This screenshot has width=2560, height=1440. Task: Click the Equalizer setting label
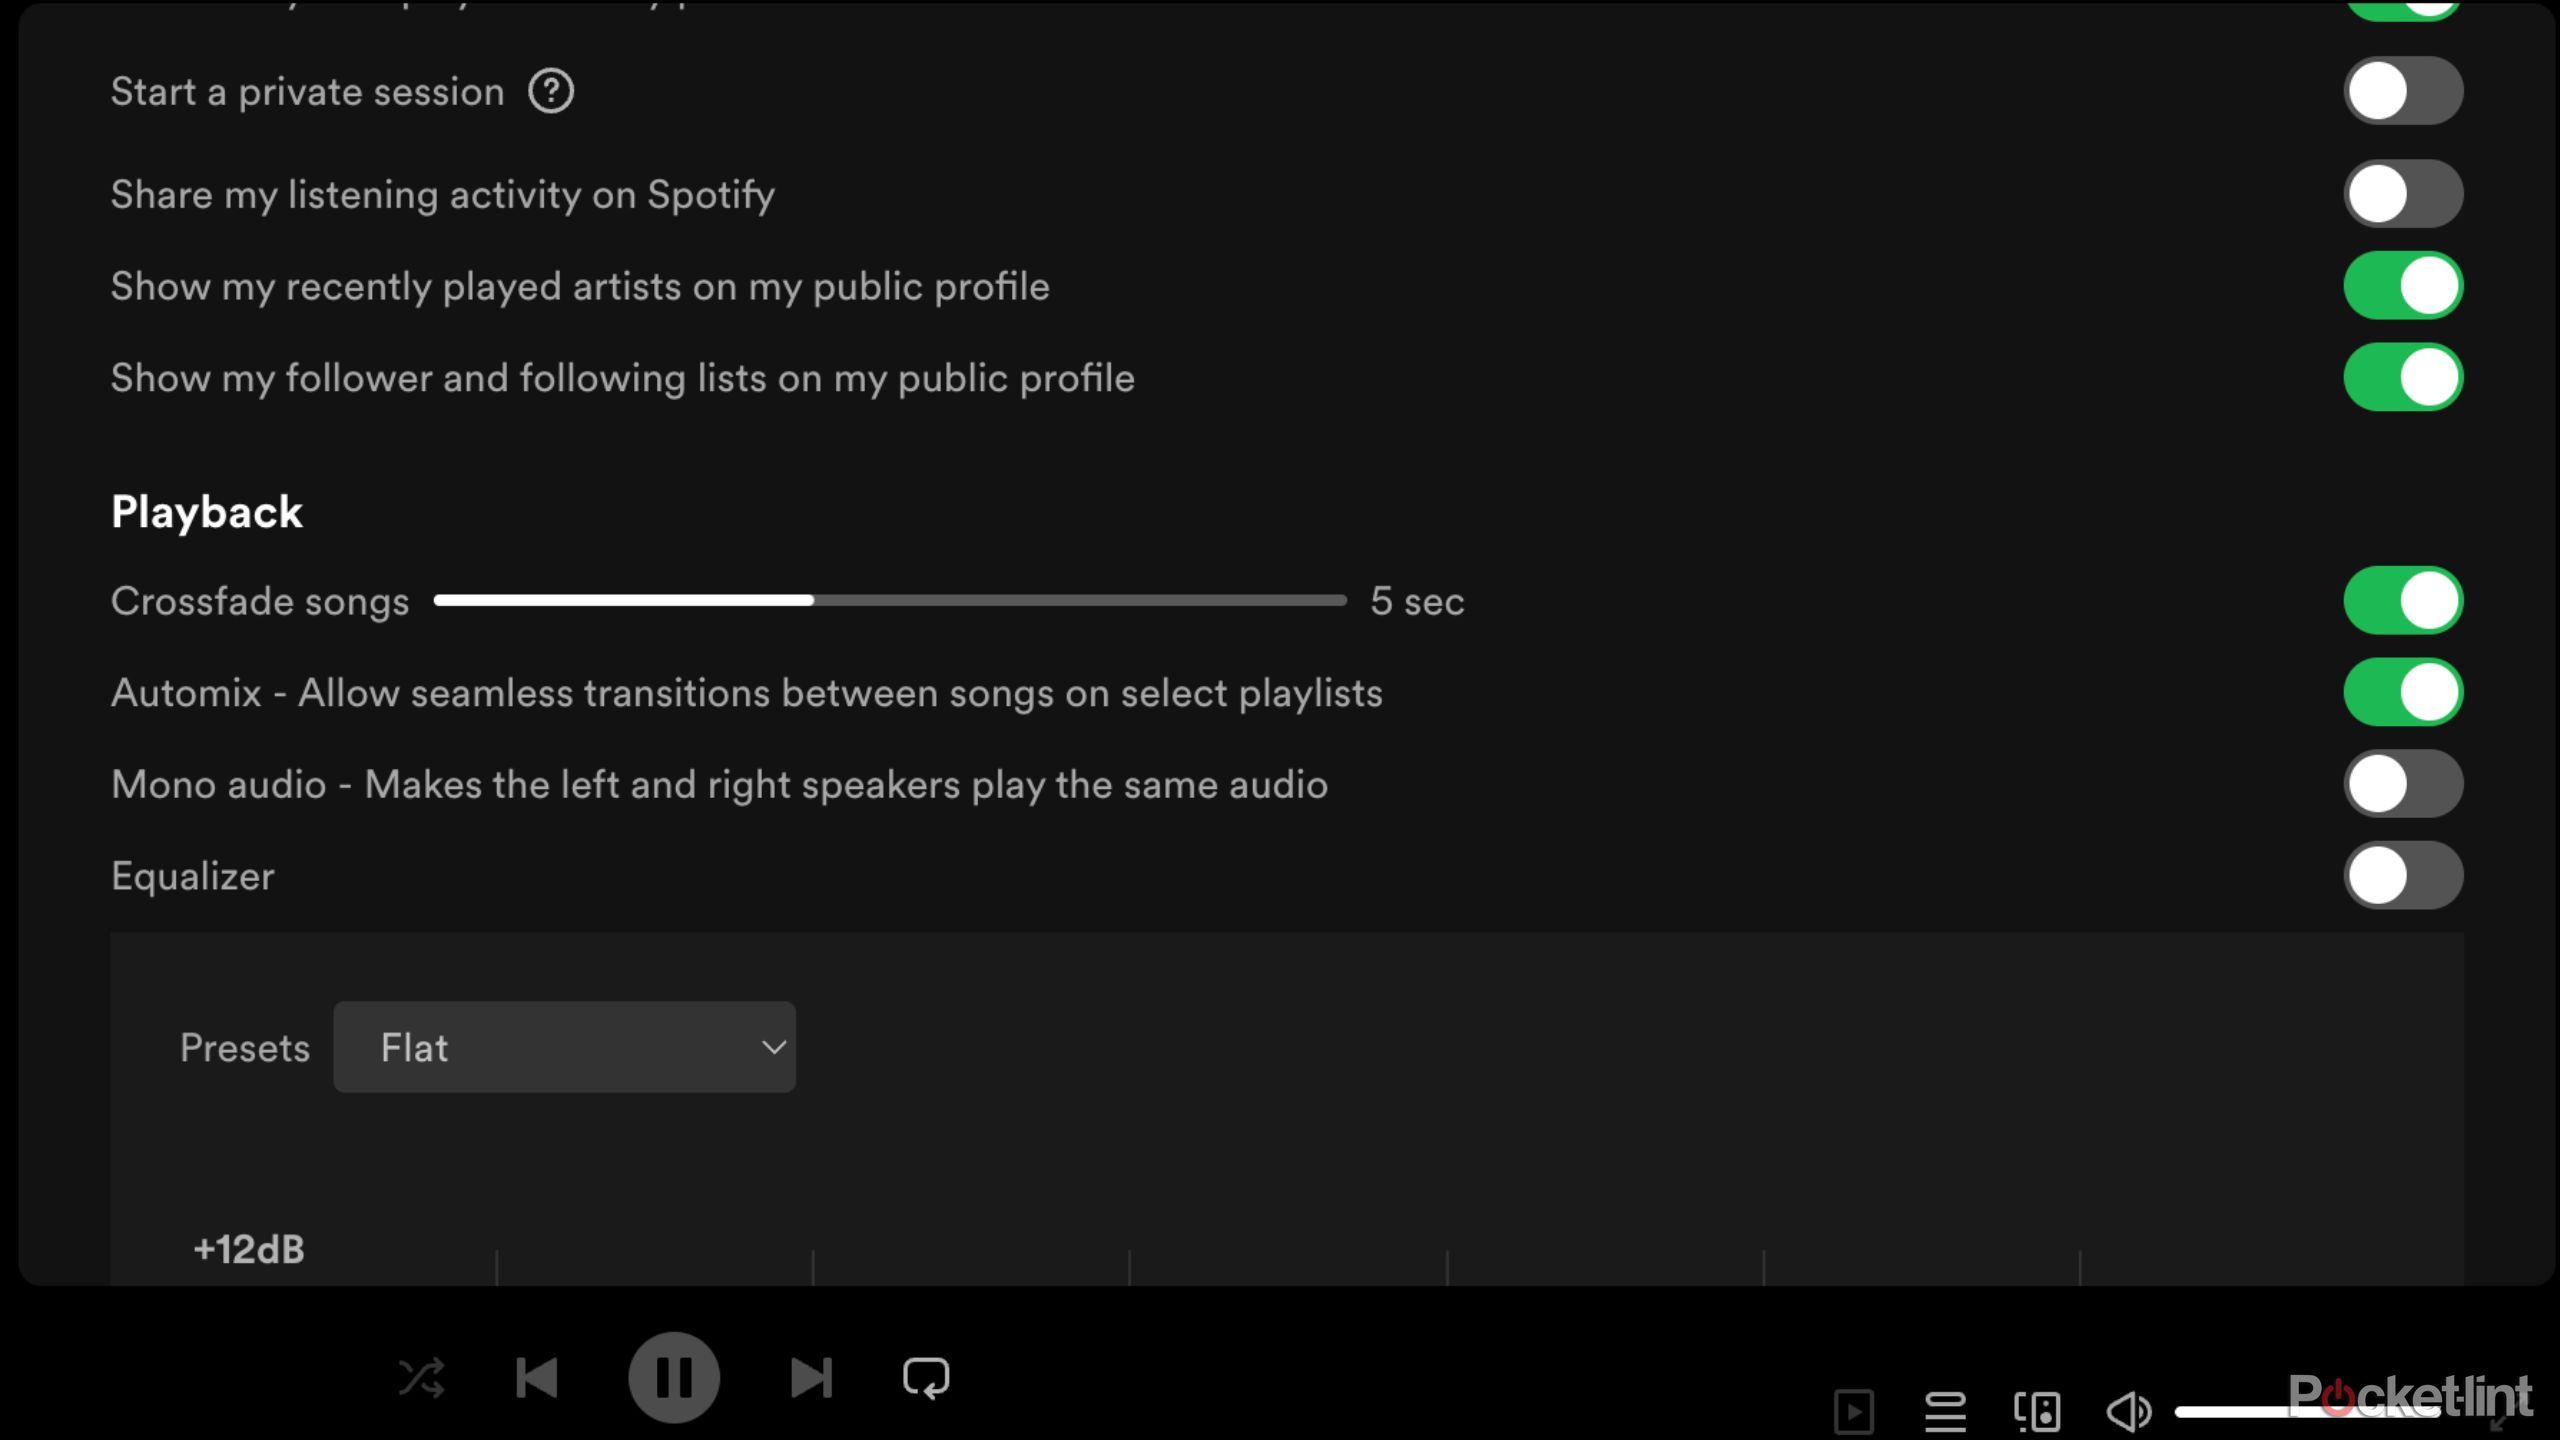pos(193,877)
